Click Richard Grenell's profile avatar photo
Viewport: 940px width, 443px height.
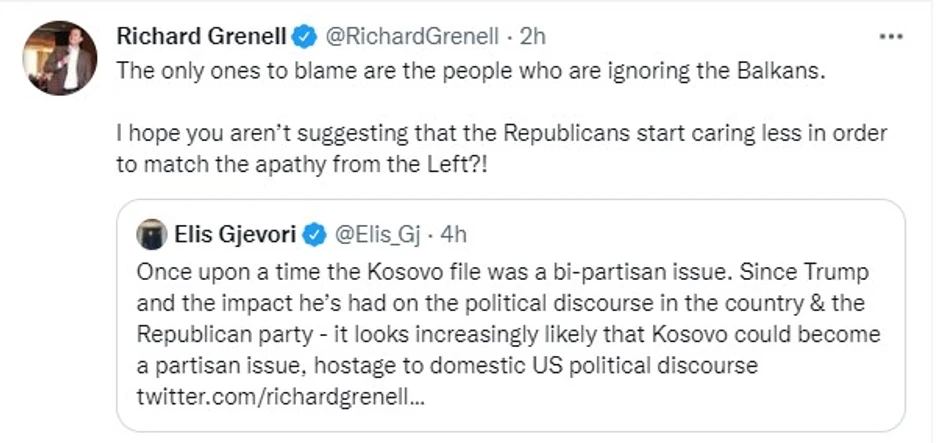point(60,58)
